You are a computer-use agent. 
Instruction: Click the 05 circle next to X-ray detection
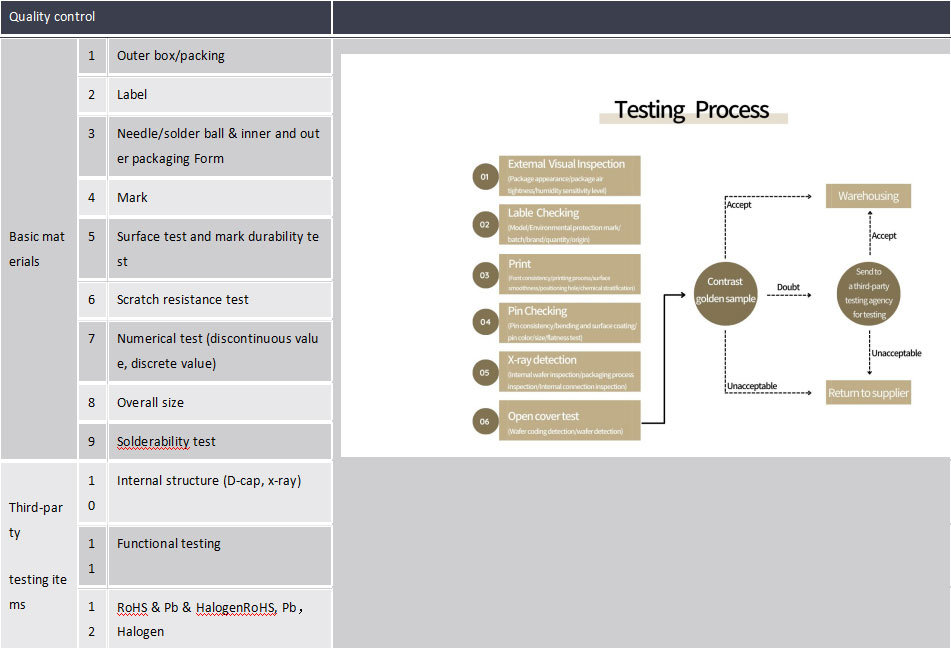click(x=484, y=372)
